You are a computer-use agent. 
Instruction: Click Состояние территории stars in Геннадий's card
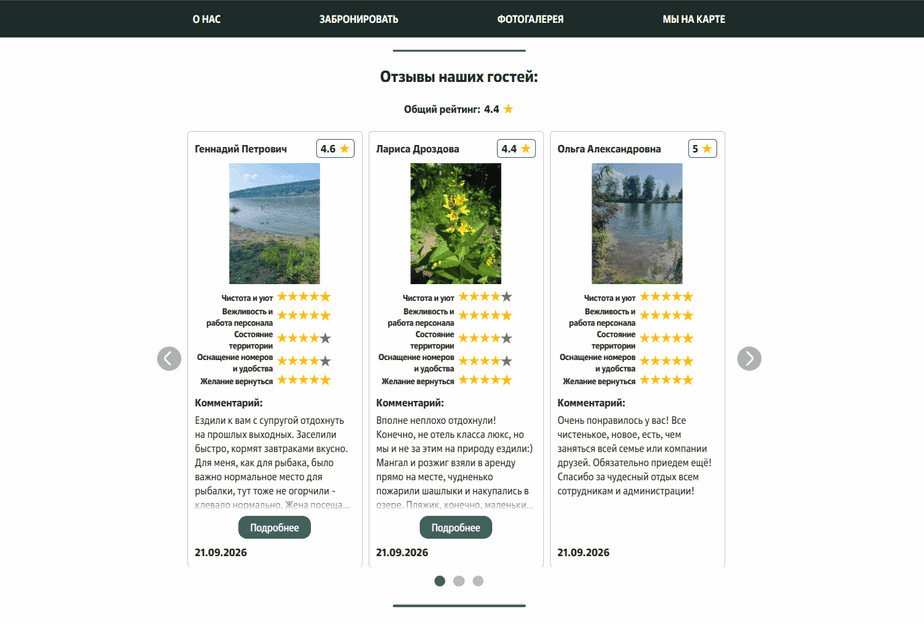tap(304, 338)
